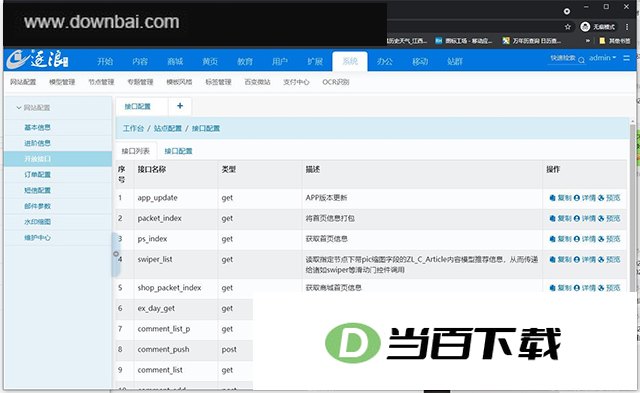The width and height of the screenshot is (640, 393).
Task: Open 邮件参数 in the sidebar
Action: pyautogui.click(x=37, y=206)
